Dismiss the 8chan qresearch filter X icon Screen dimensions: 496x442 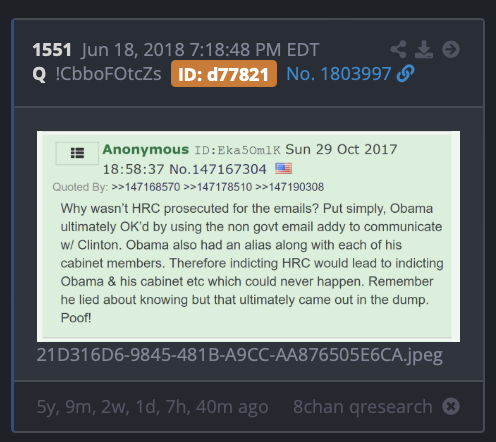(451, 406)
